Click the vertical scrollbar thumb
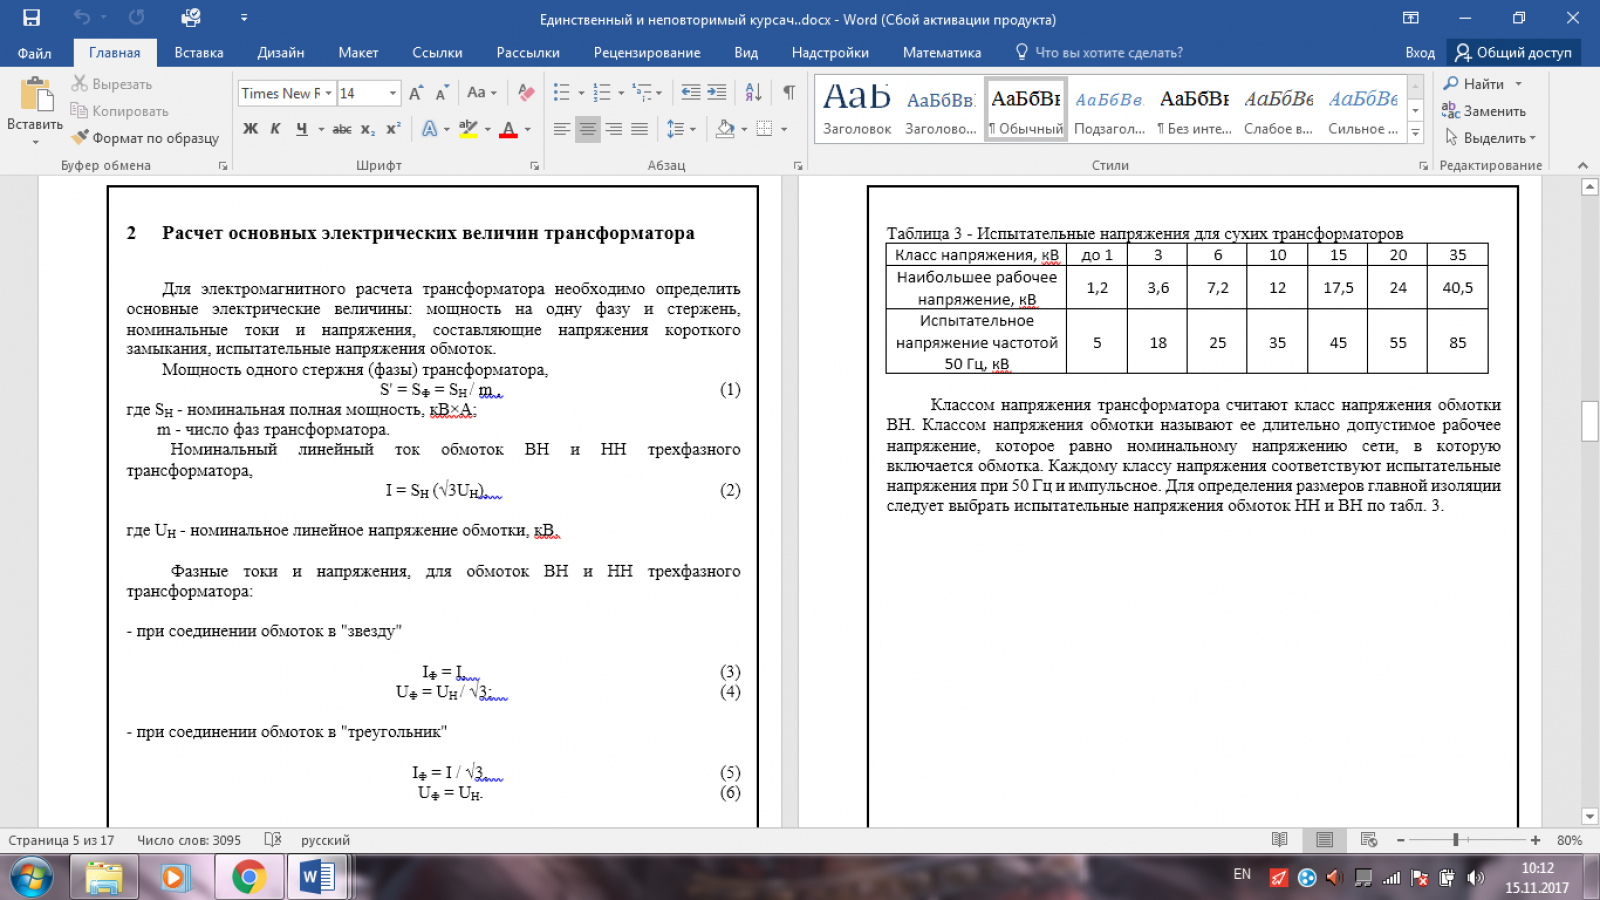Viewport: 1600px width, 900px height. 1589,421
